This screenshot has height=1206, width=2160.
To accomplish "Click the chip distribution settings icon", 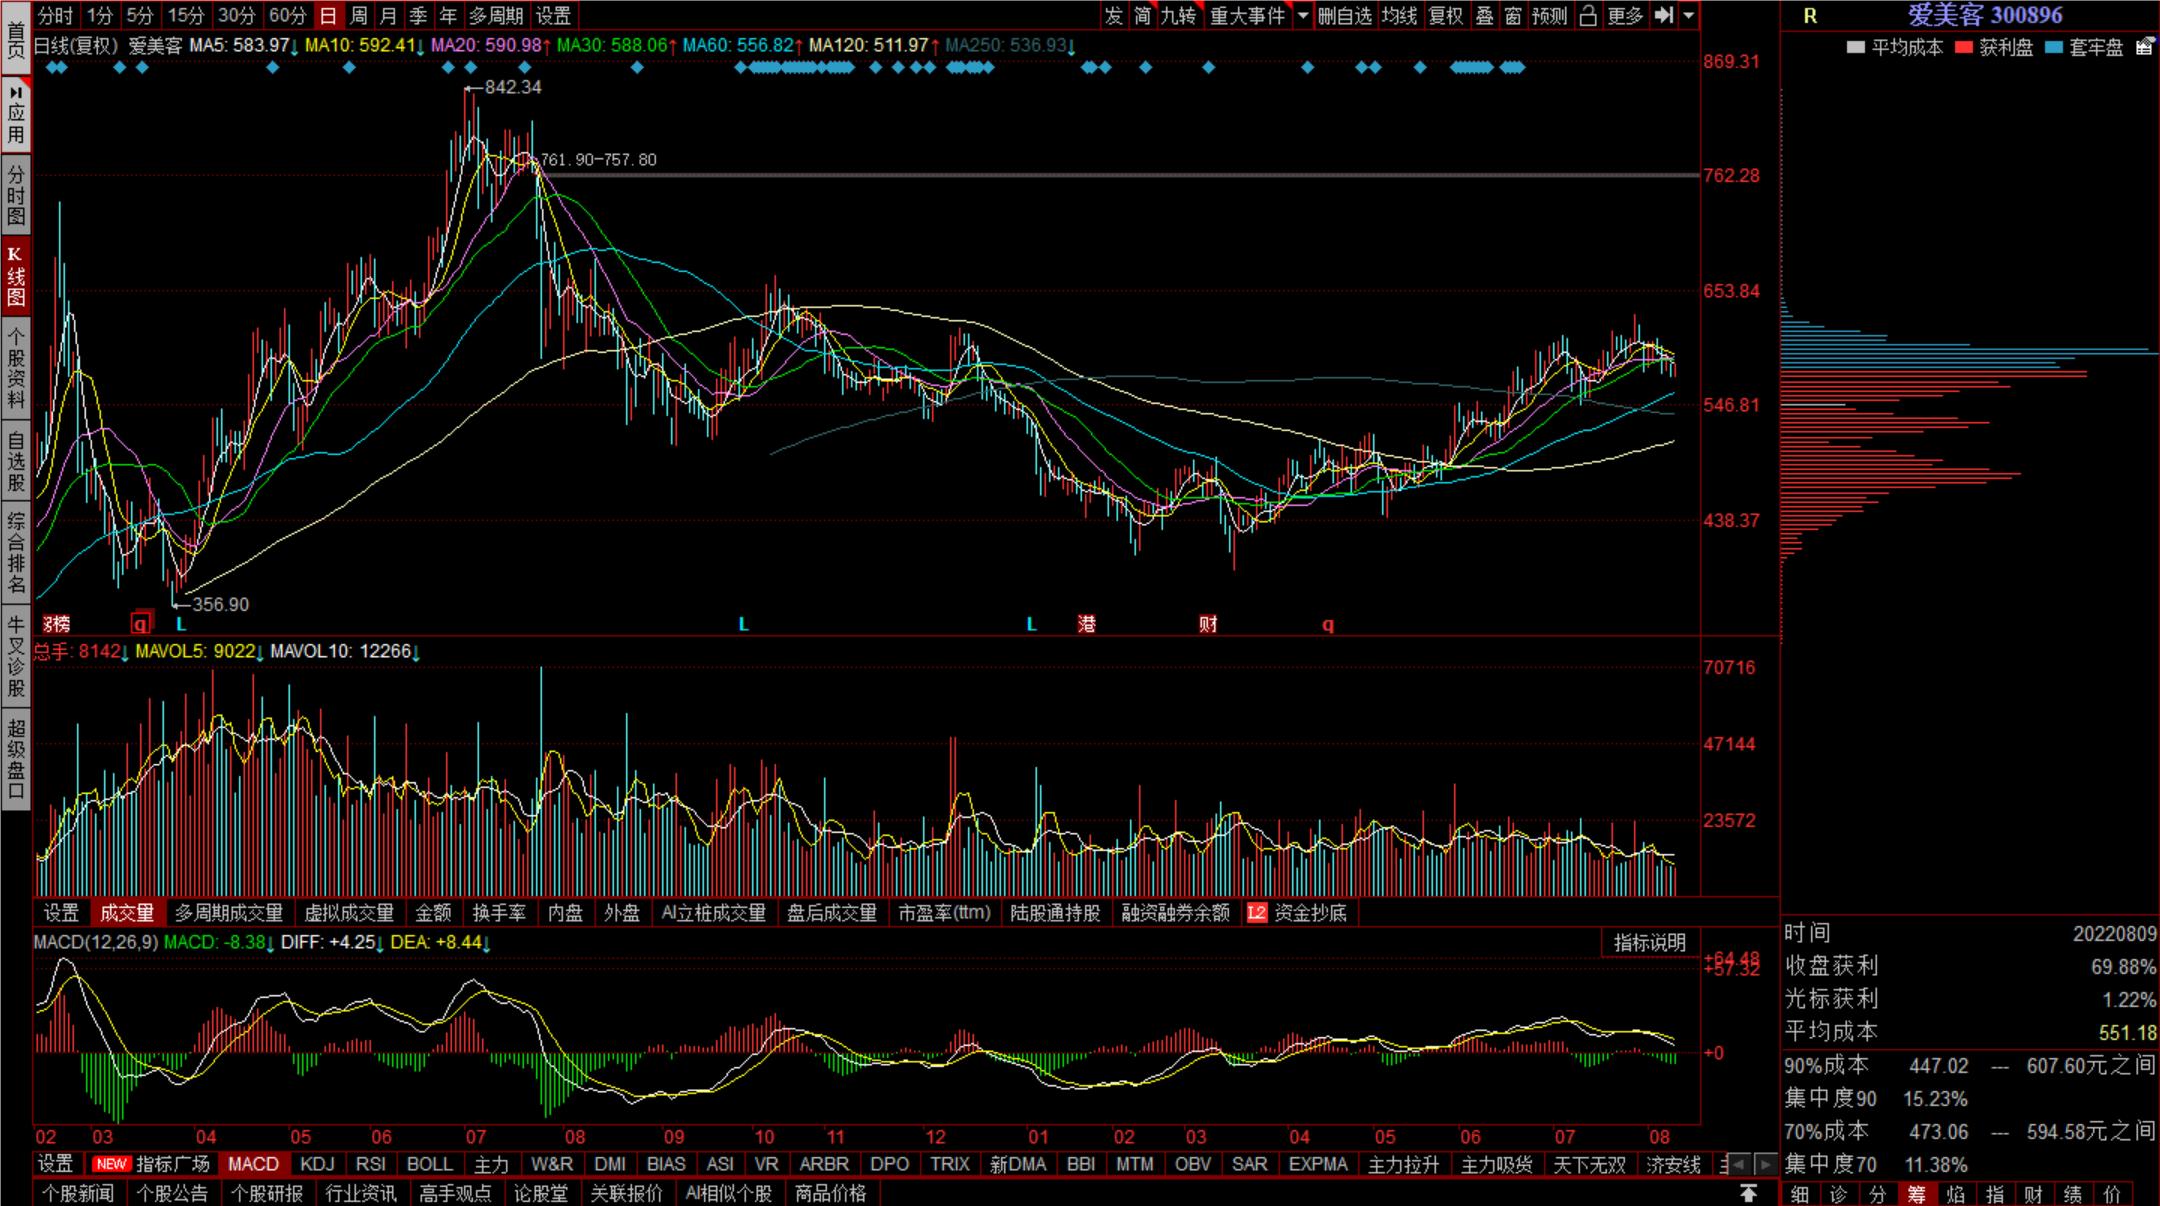I will 2144,47.
